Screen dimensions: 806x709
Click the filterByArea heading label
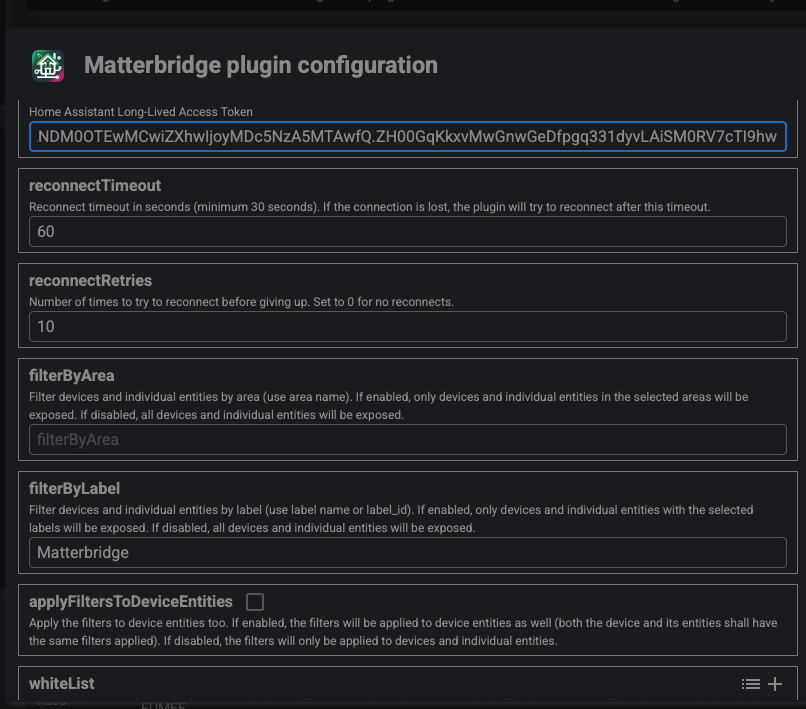pyautogui.click(x=72, y=376)
